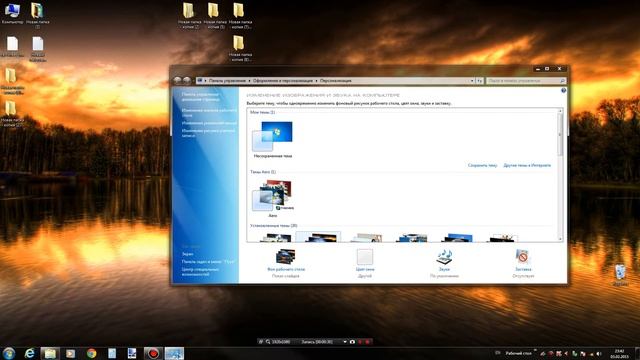
Task: Click the search magnifier icon
Action: [x=562, y=81]
